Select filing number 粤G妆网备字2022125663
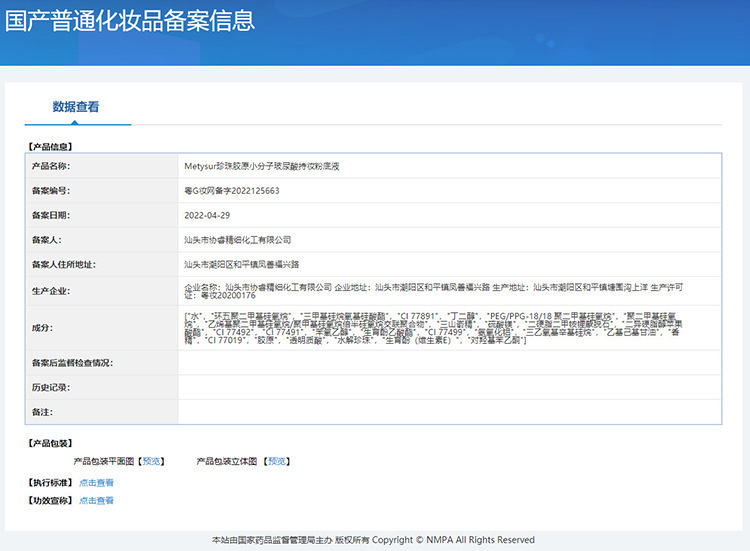The width and height of the screenshot is (750, 551). click(x=232, y=190)
